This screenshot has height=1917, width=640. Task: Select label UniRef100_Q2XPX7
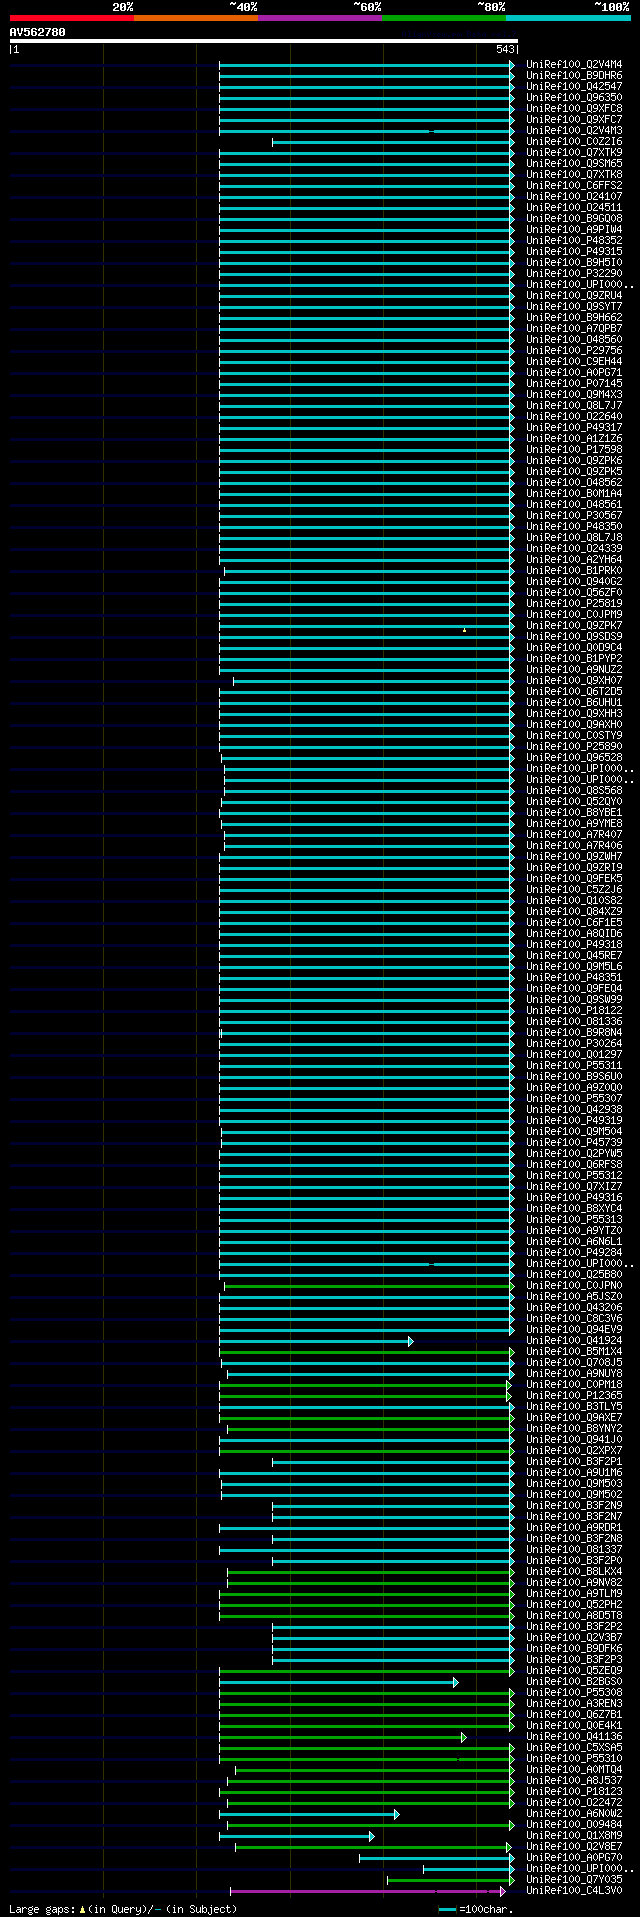[x=574, y=1450]
